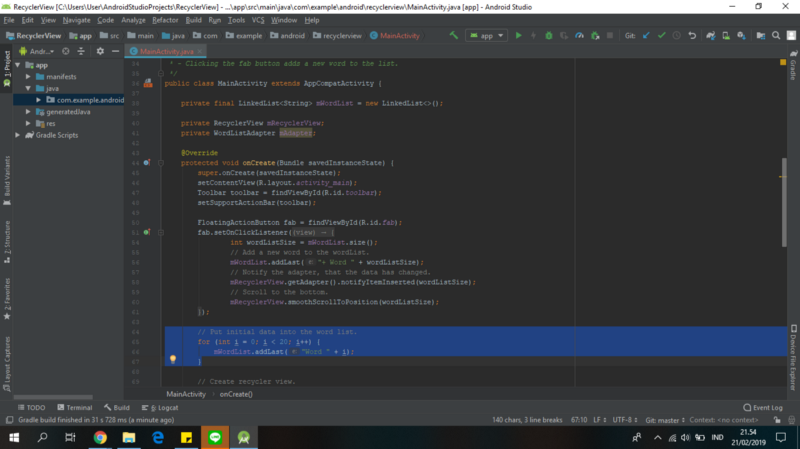Open the Event Log

click(763, 408)
